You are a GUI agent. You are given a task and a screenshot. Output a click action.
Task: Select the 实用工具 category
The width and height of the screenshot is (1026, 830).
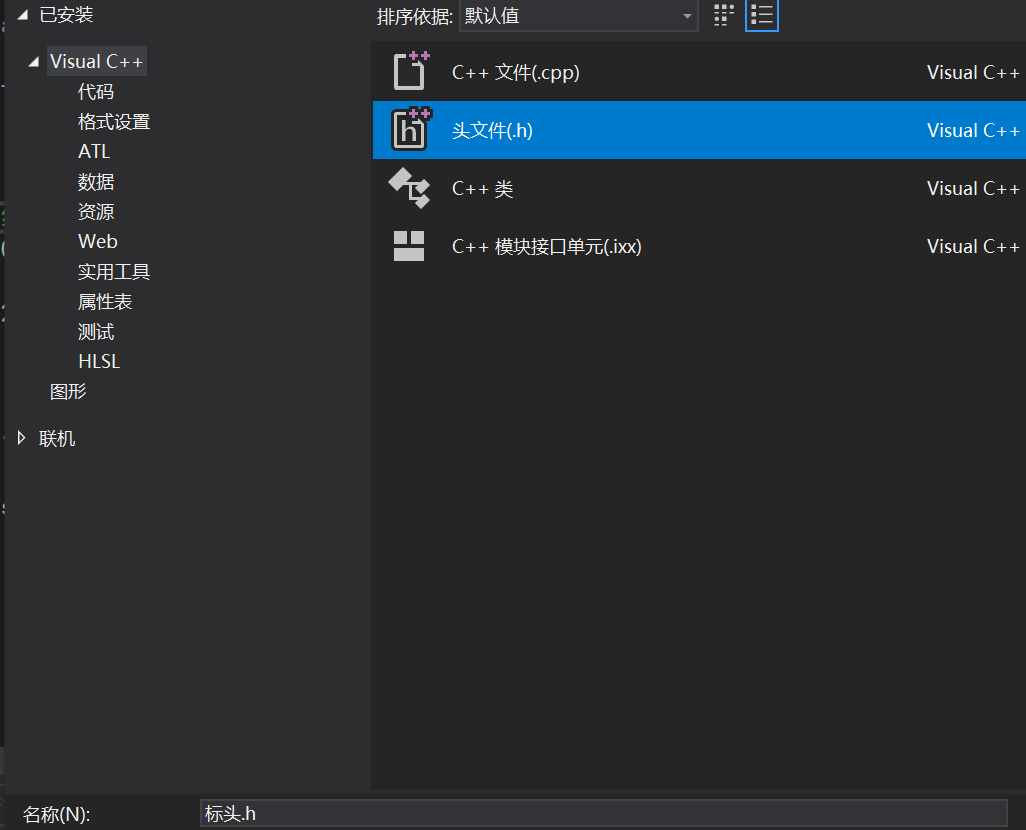tap(114, 272)
